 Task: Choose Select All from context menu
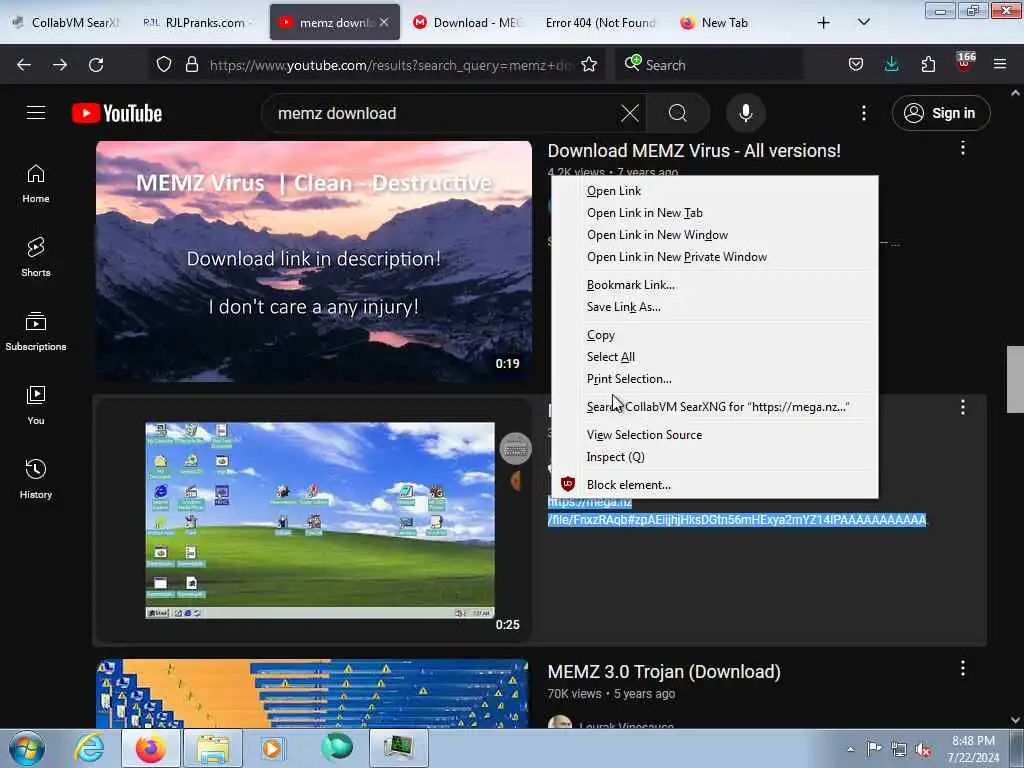tap(715, 357)
